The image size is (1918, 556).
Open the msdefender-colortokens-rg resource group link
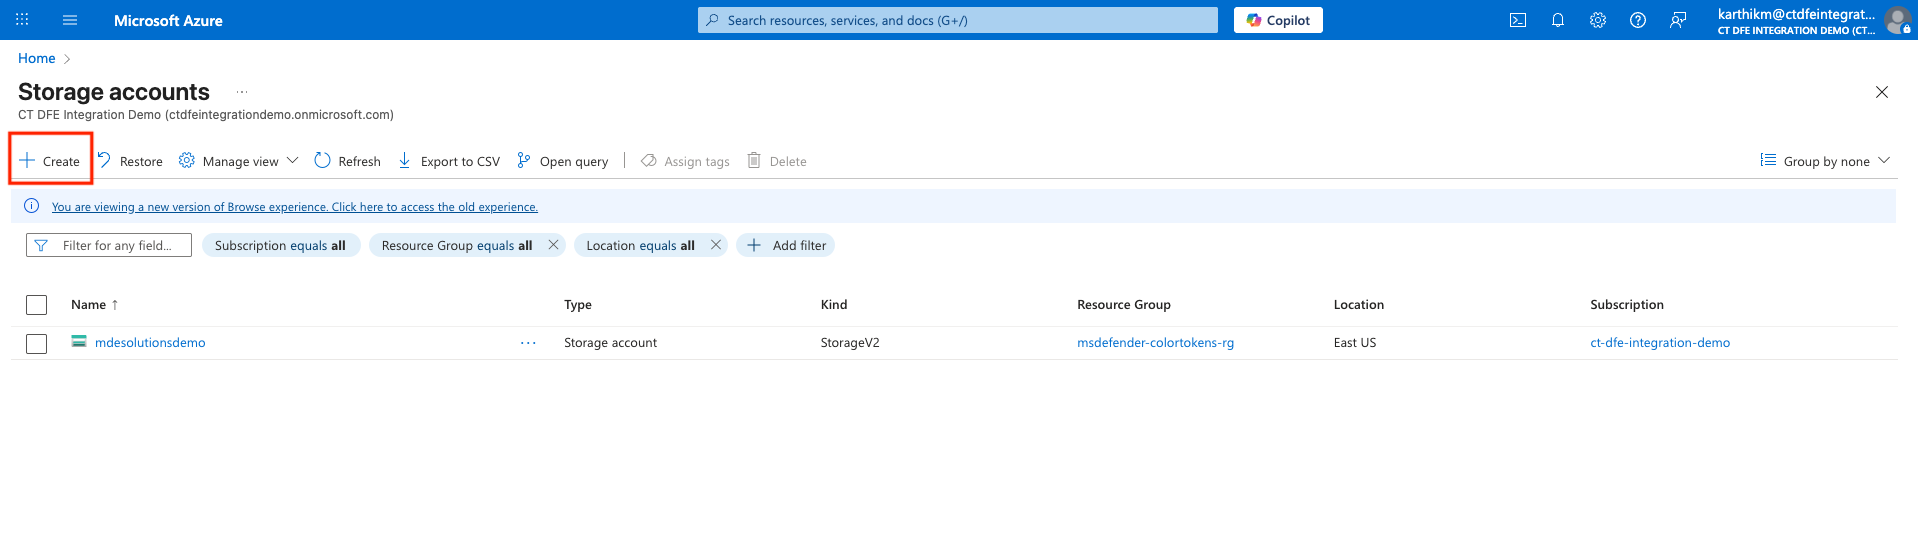[x=1155, y=343]
